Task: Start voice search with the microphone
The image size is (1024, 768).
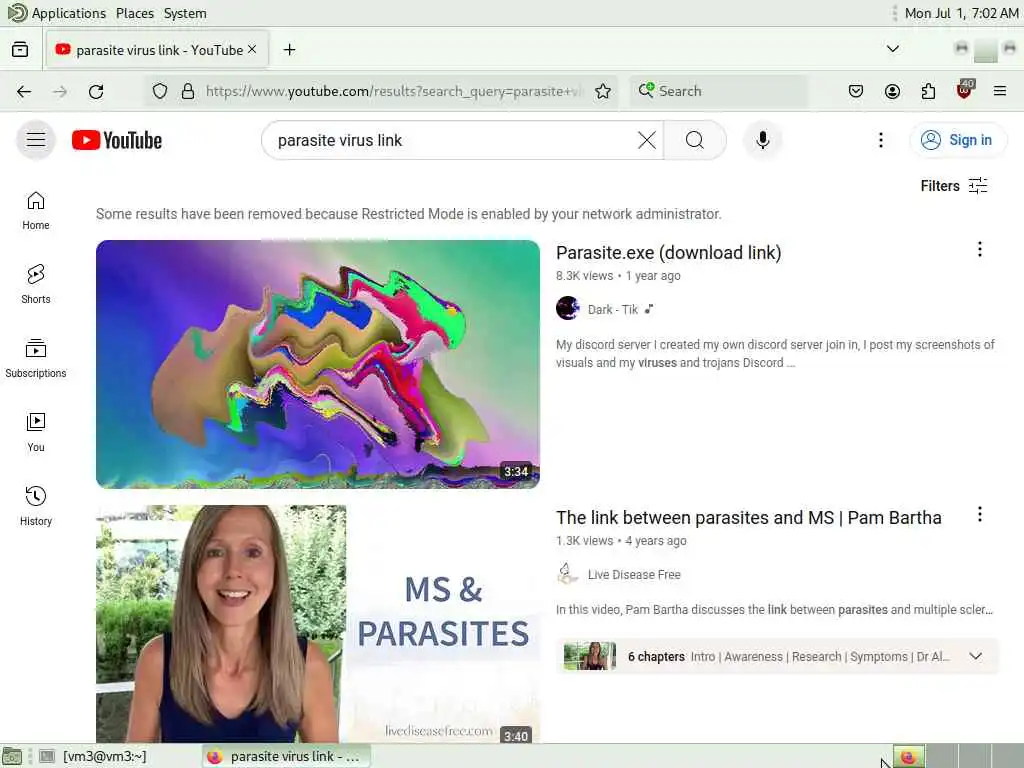Action: [x=762, y=140]
